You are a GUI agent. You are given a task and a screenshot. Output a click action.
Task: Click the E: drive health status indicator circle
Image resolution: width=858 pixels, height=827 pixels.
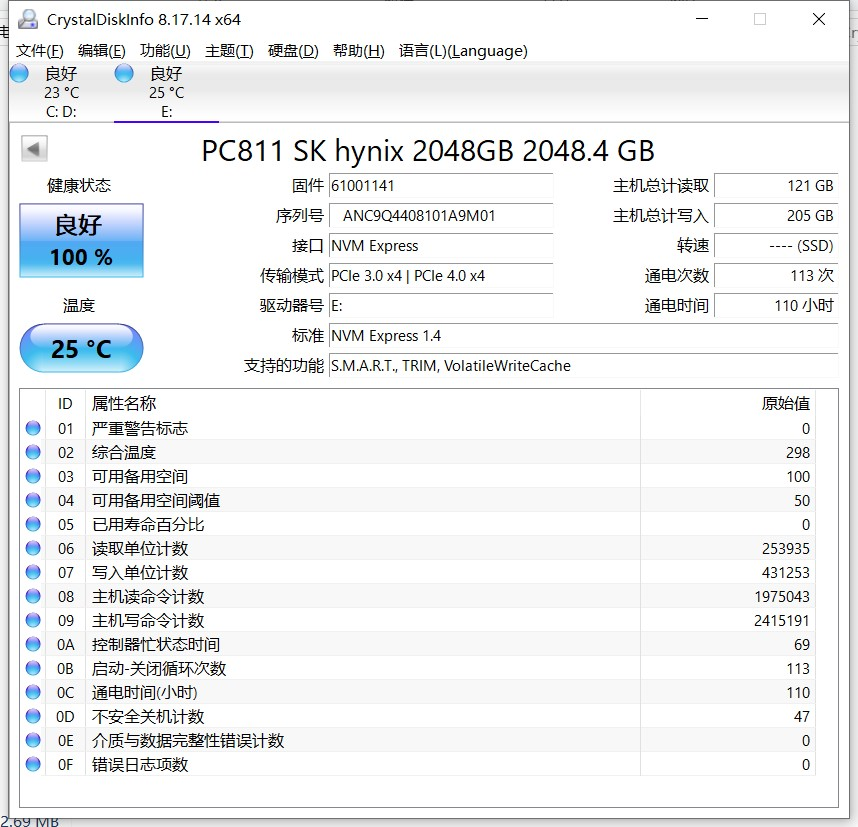pyautogui.click(x=123, y=72)
